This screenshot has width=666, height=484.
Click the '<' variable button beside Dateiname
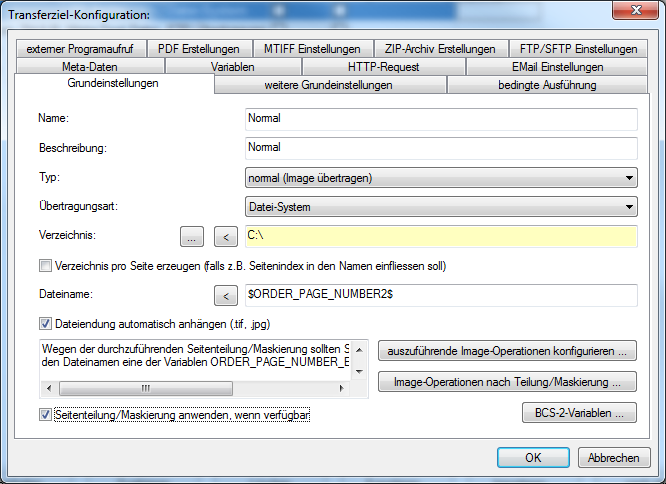226,295
